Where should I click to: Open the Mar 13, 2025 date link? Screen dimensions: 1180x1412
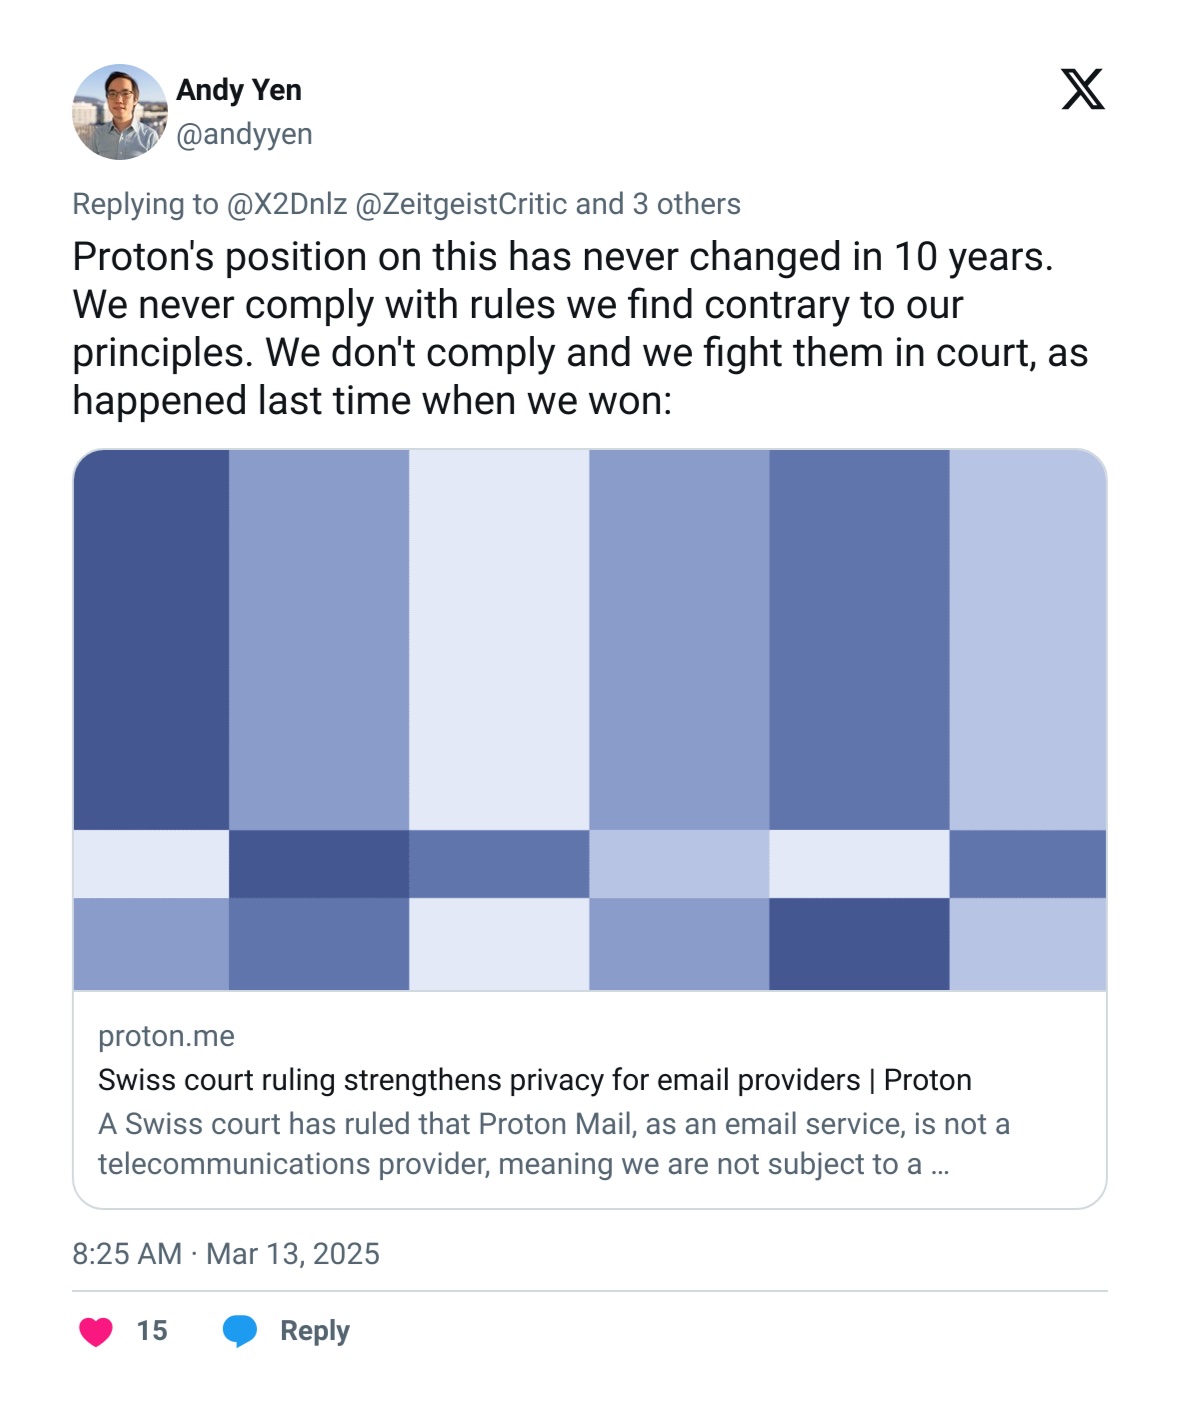tap(293, 1254)
